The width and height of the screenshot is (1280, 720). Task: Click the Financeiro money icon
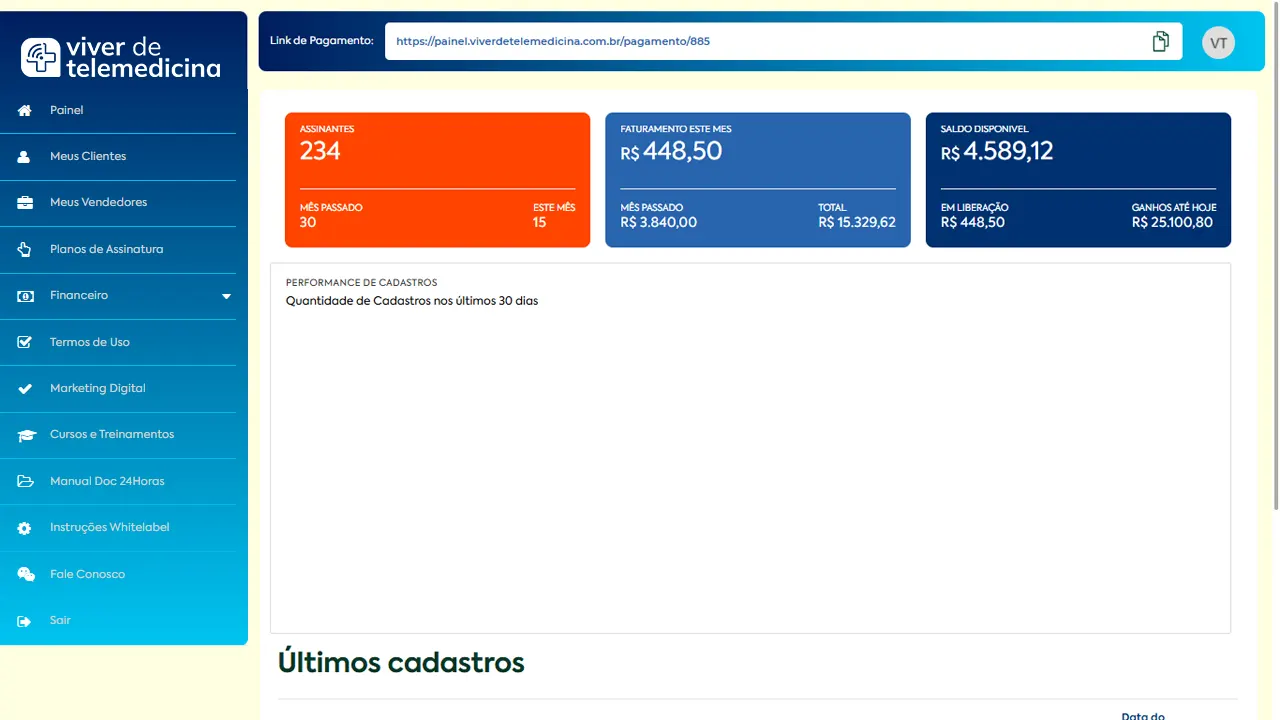pyautogui.click(x=23, y=295)
